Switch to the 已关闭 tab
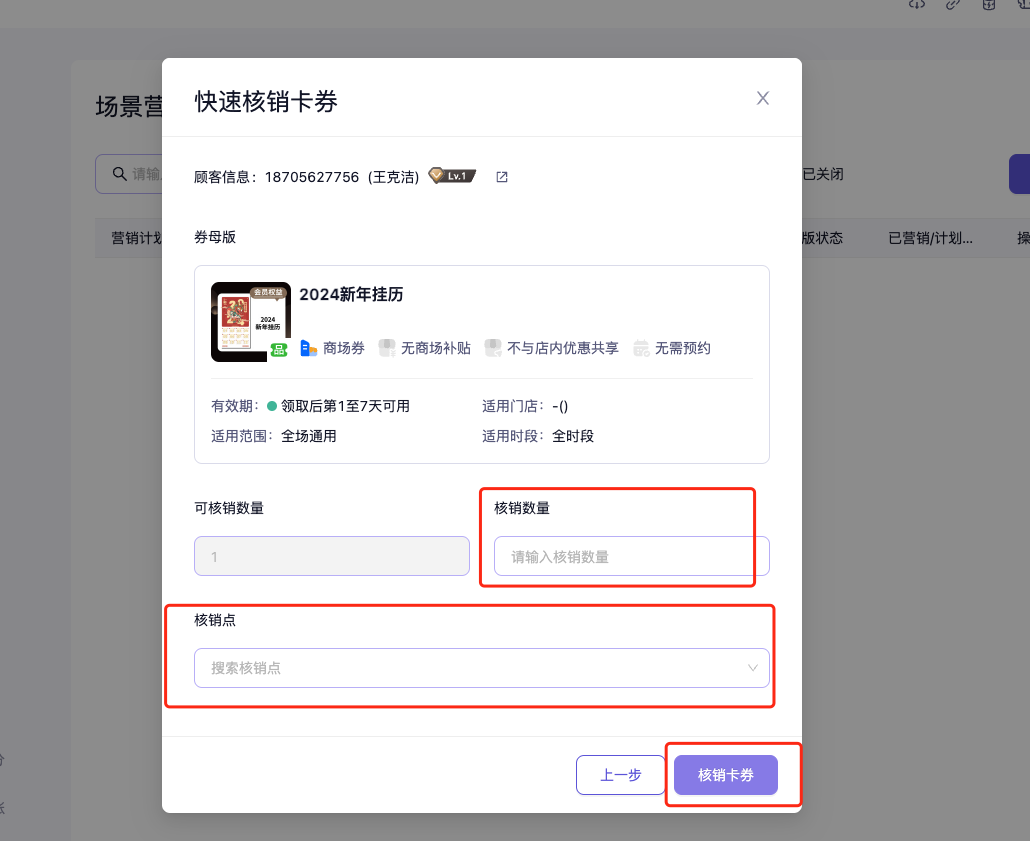 click(823, 174)
